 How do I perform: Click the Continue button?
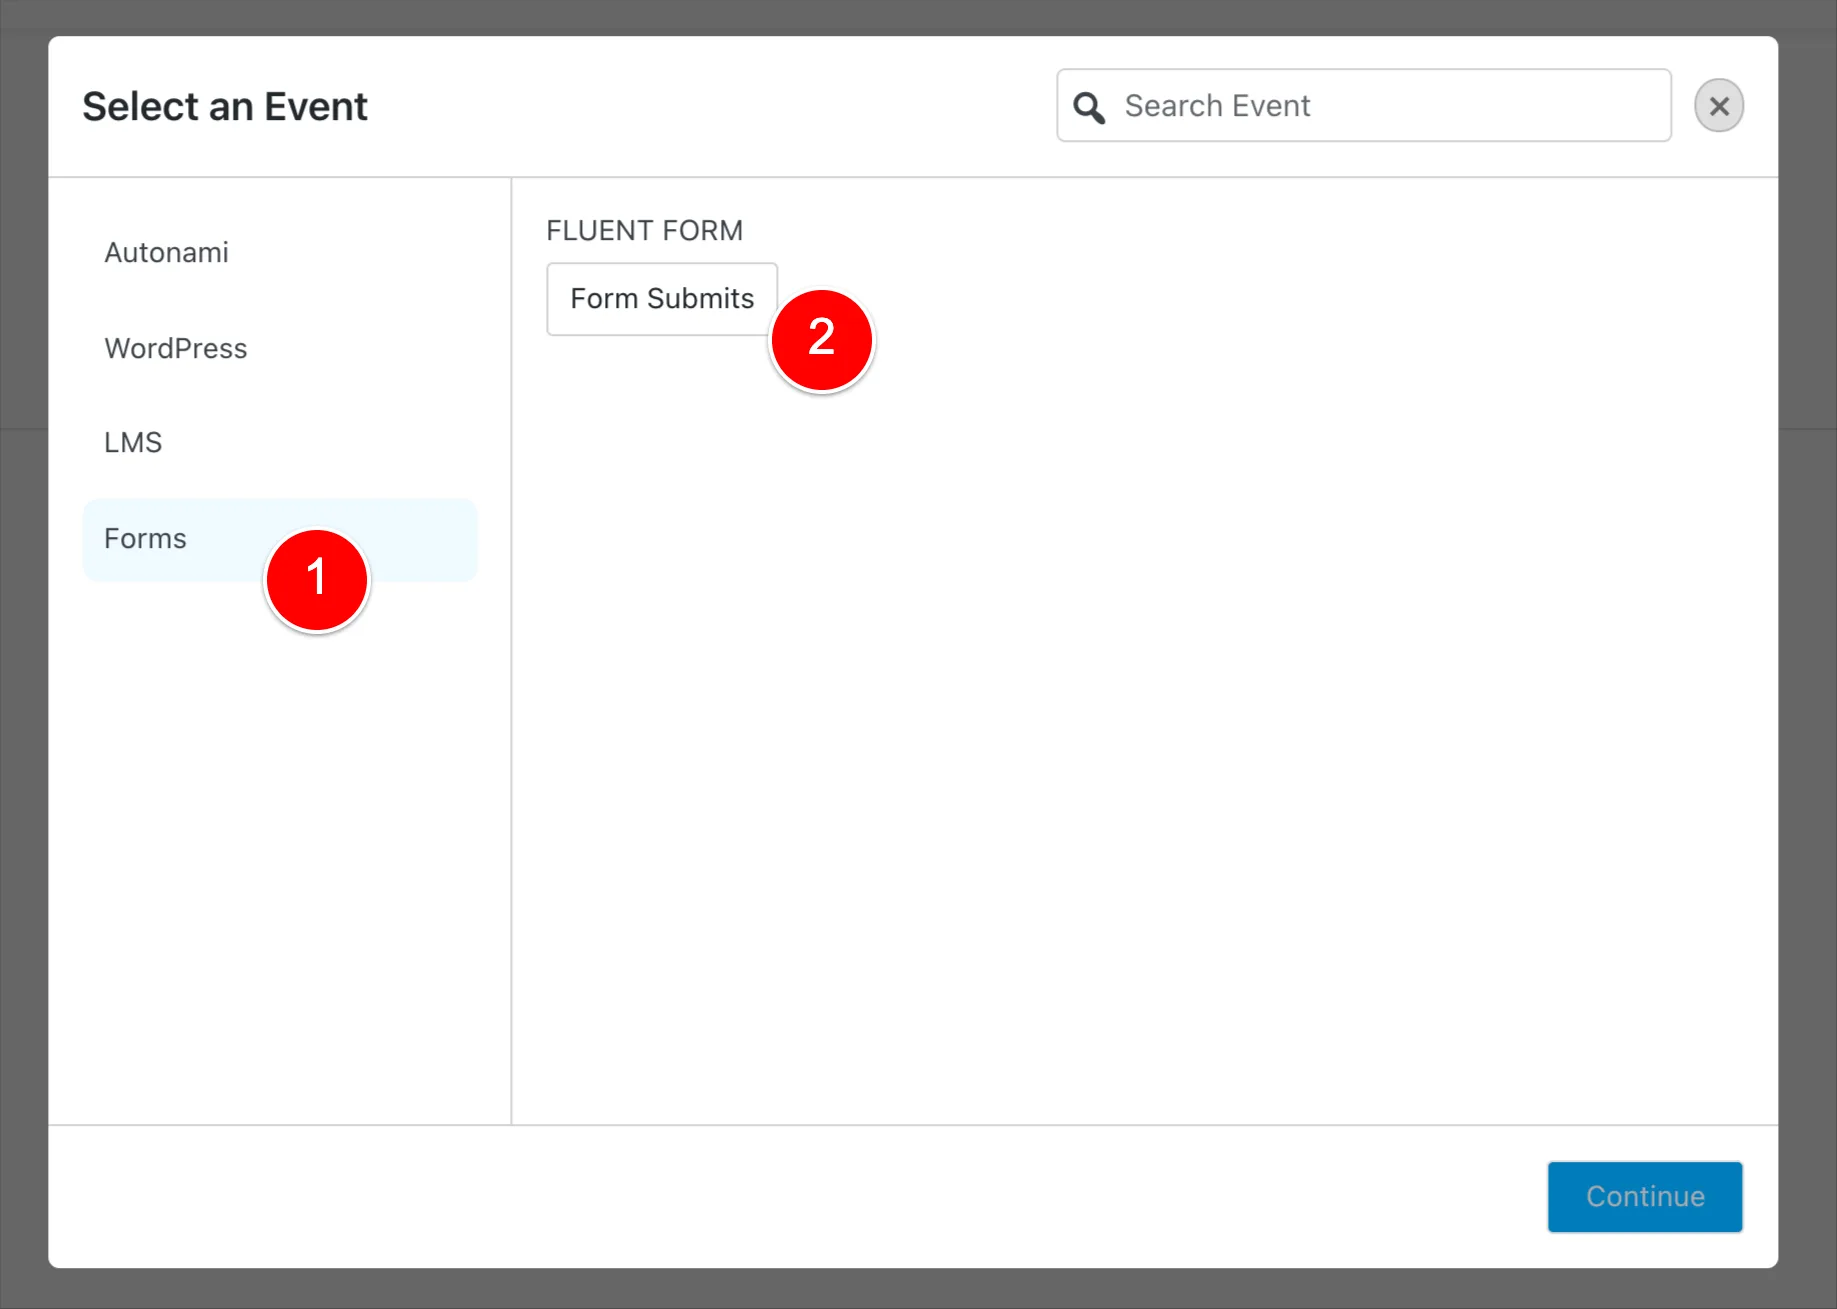1644,1196
